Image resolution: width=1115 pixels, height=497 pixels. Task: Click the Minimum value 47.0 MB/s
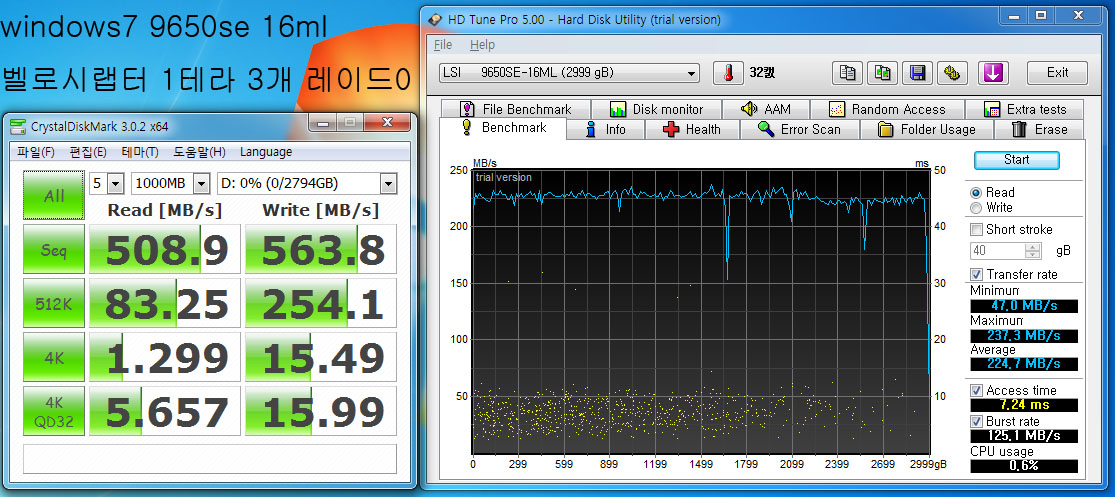pyautogui.click(x=1024, y=306)
